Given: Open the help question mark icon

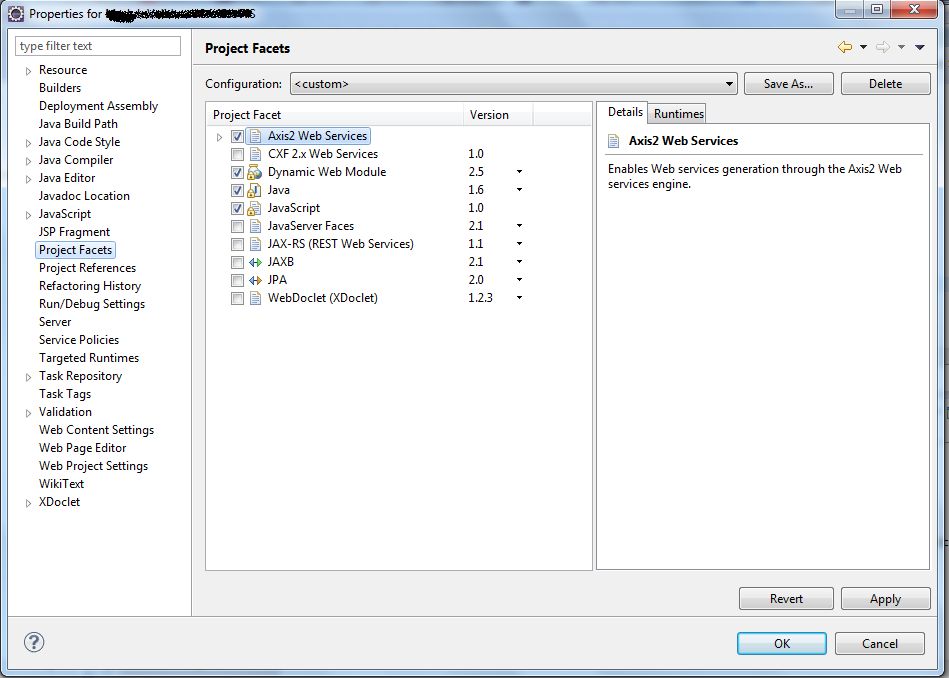Looking at the screenshot, I should coord(34,642).
